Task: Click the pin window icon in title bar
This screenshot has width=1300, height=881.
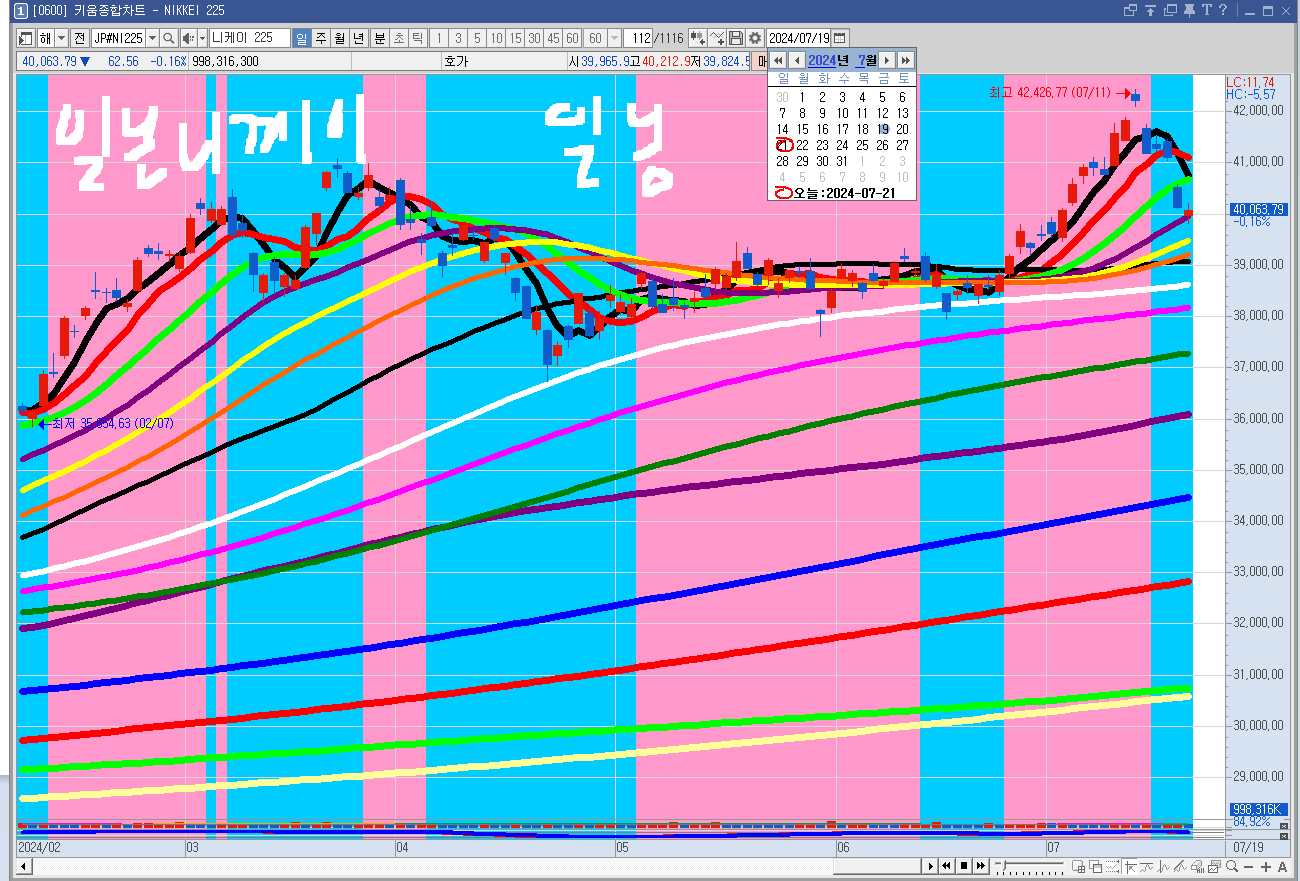Action: pyautogui.click(x=1189, y=10)
